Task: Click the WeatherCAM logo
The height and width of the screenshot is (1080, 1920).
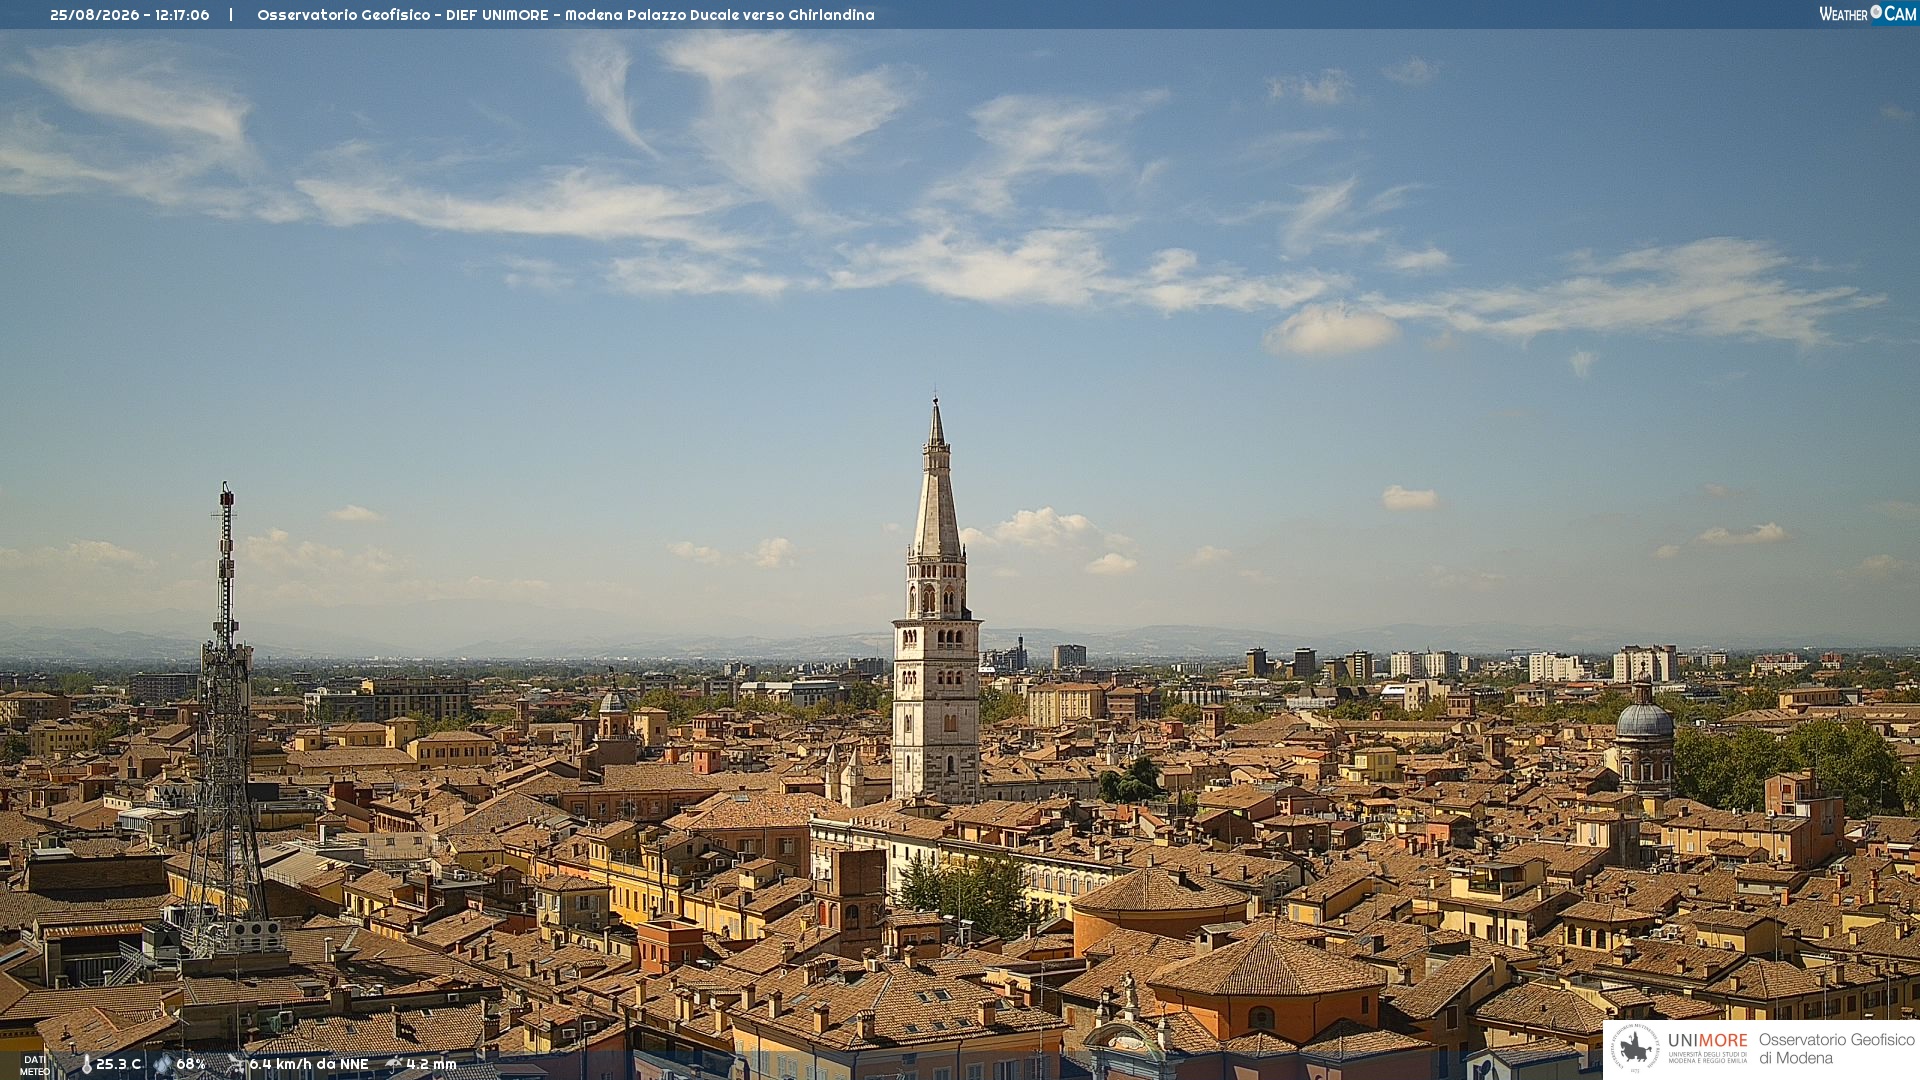Action: point(1867,14)
